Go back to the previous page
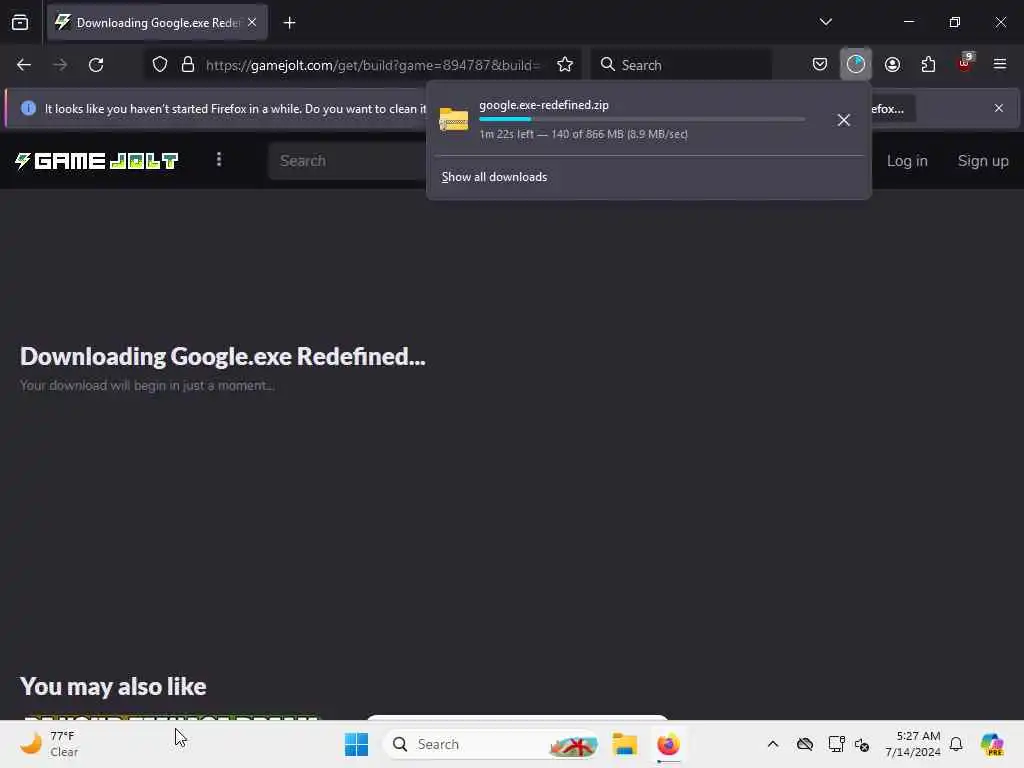The width and height of the screenshot is (1024, 768). click(24, 65)
